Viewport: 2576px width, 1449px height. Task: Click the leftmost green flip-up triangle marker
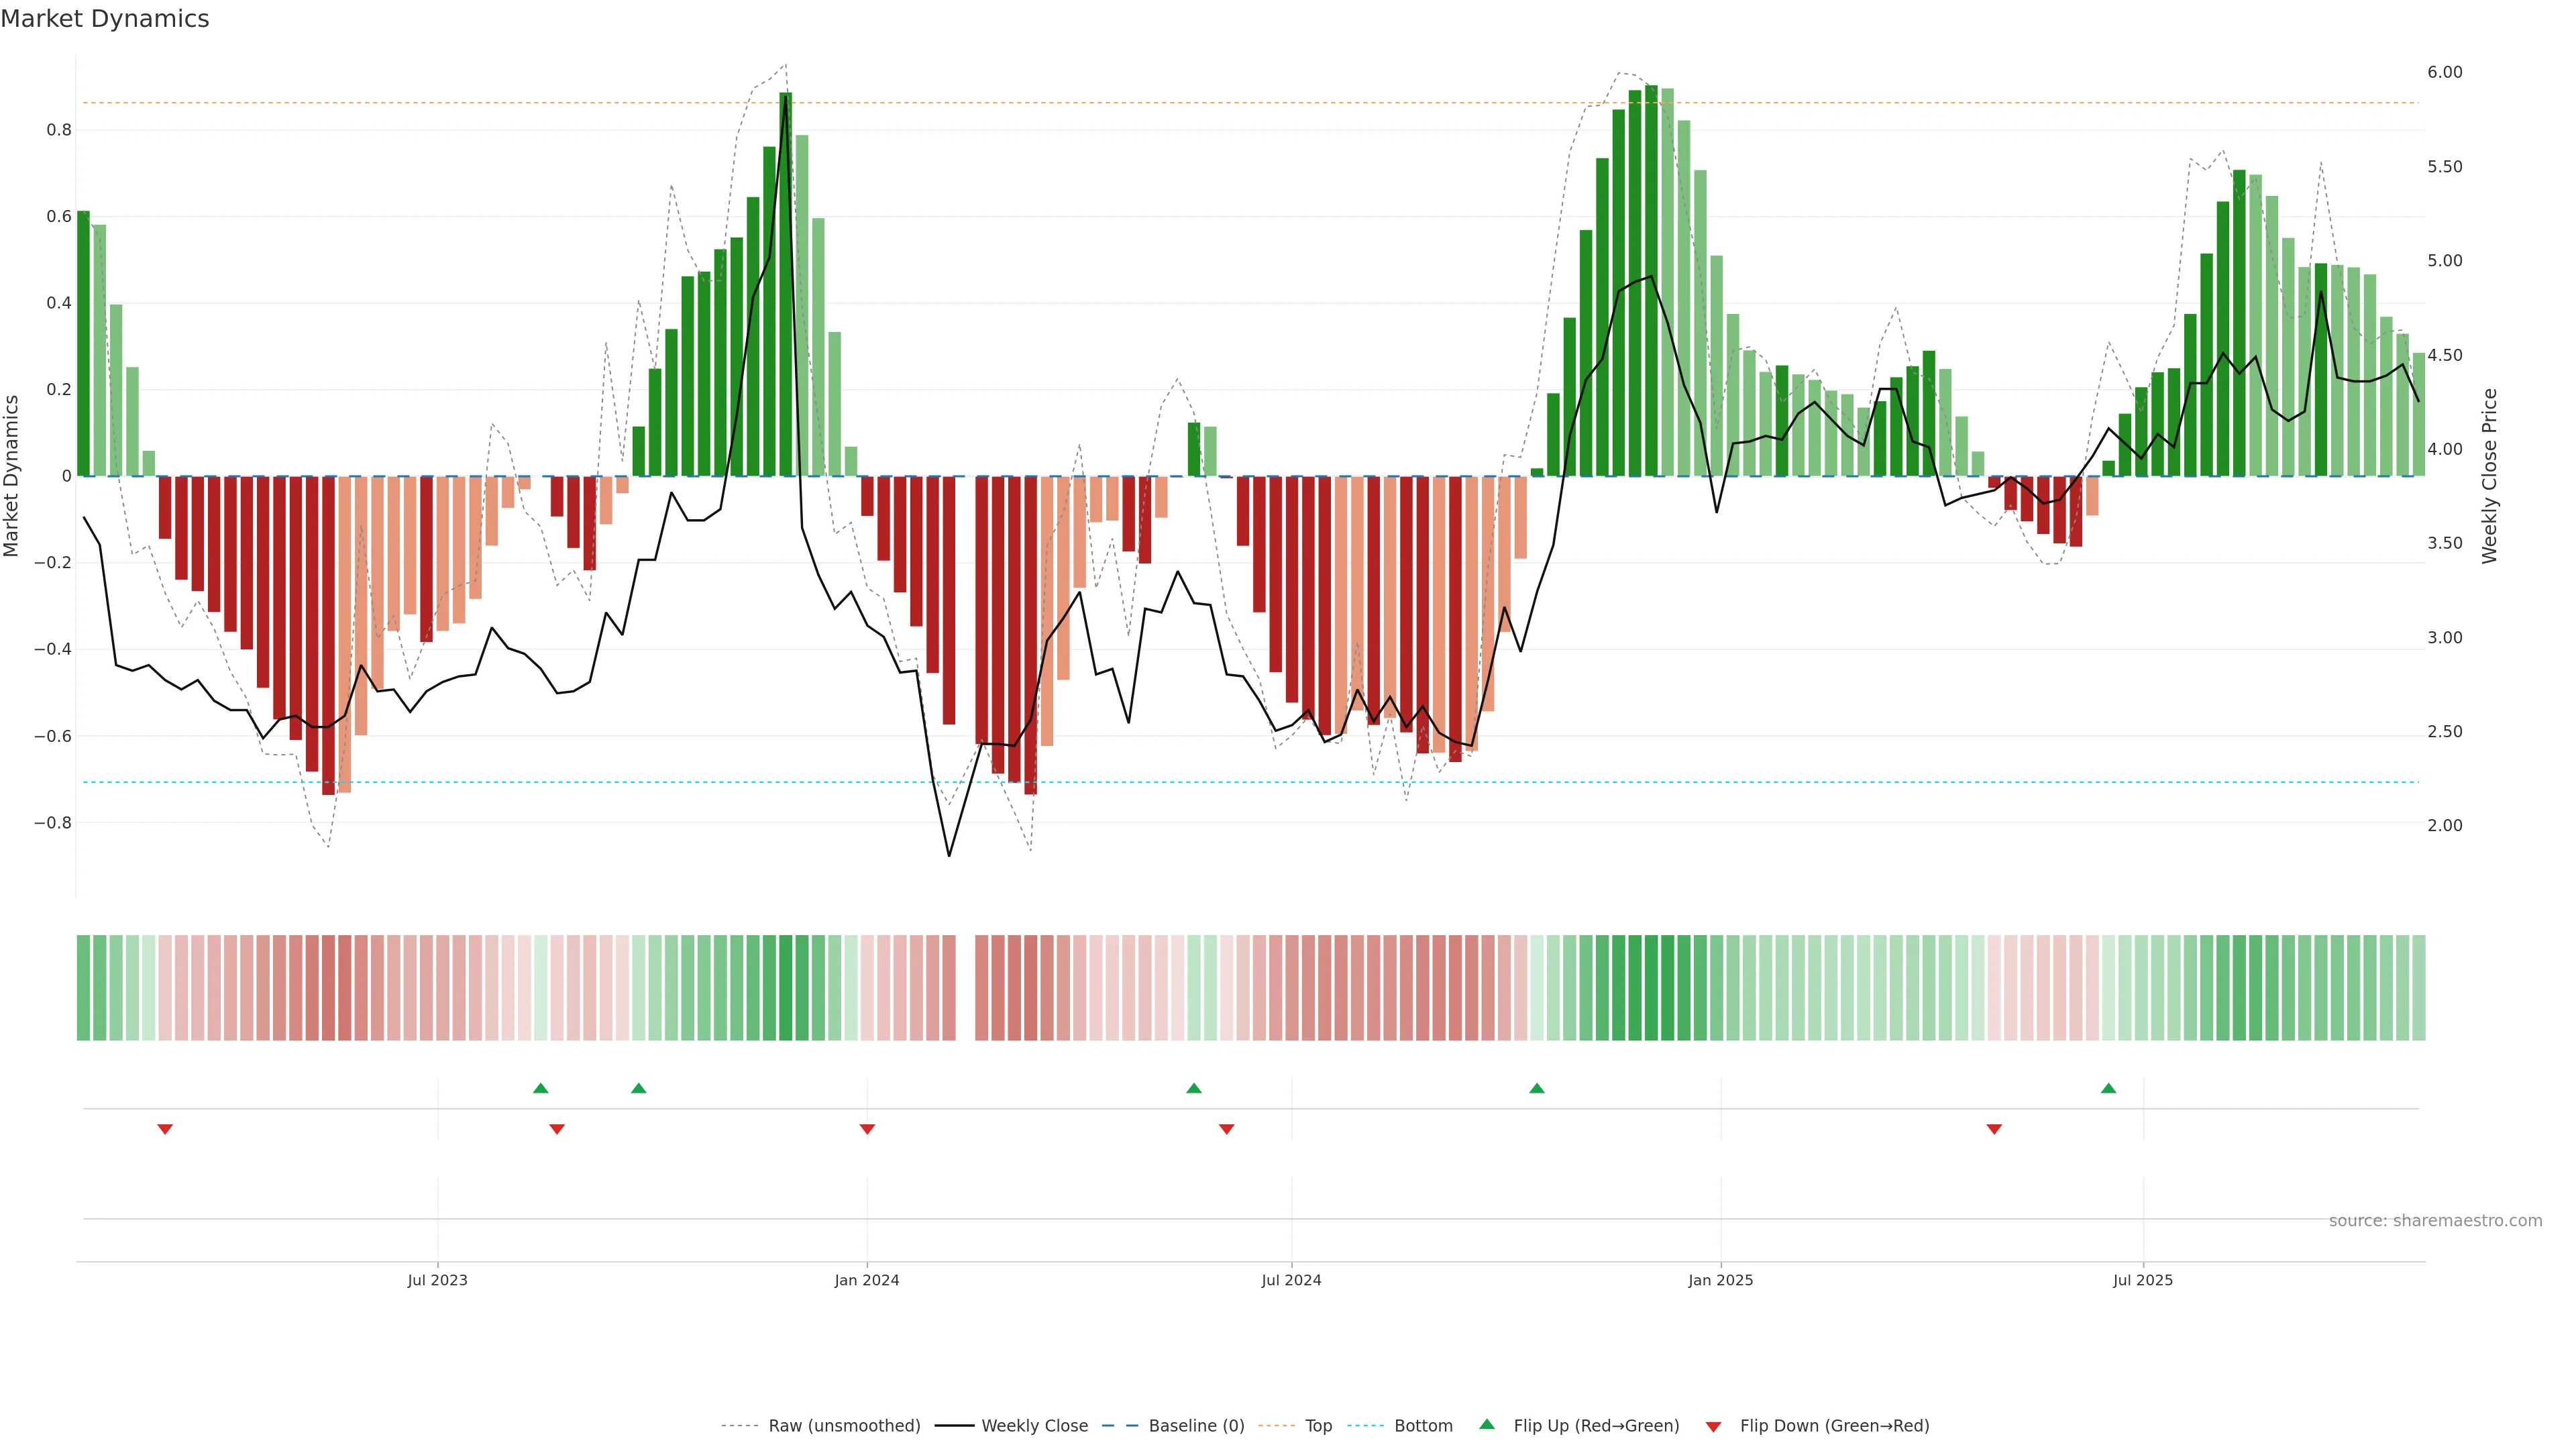[x=541, y=1088]
